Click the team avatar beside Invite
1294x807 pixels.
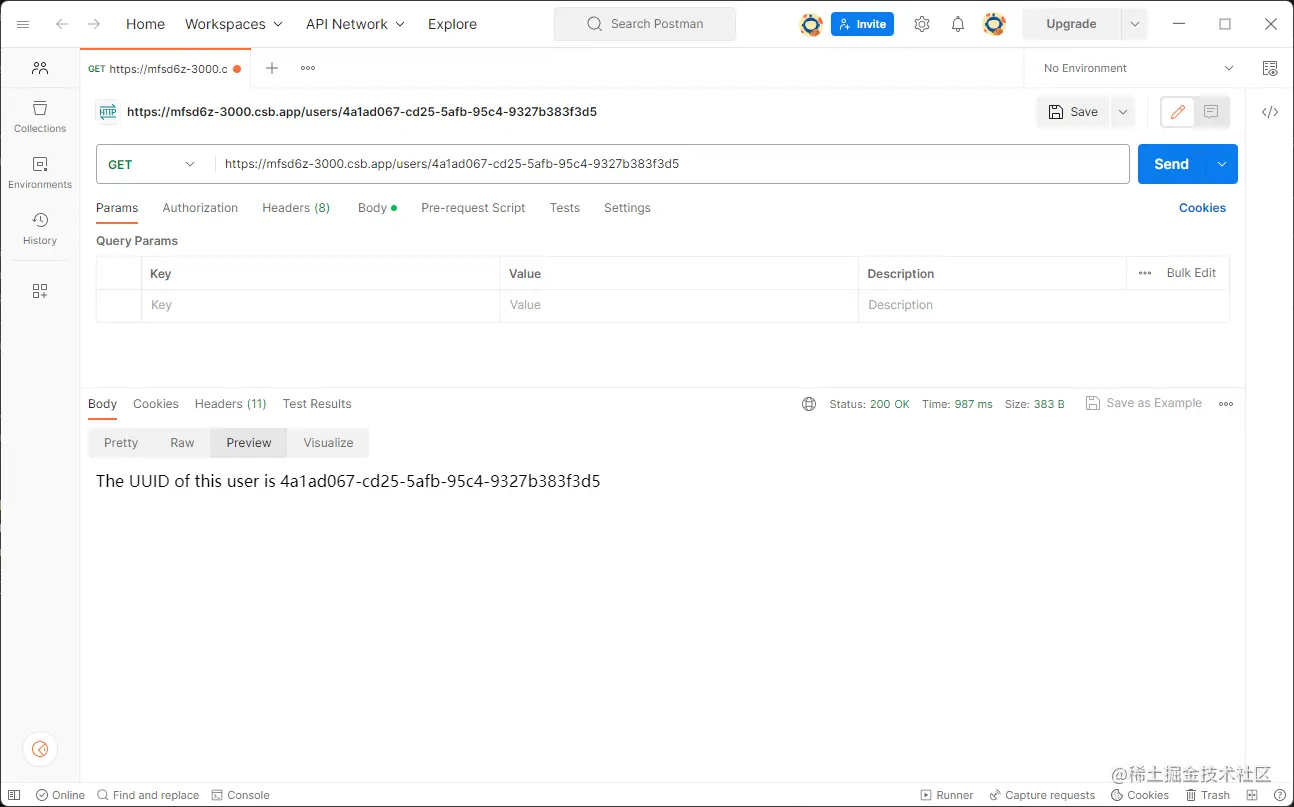point(811,24)
